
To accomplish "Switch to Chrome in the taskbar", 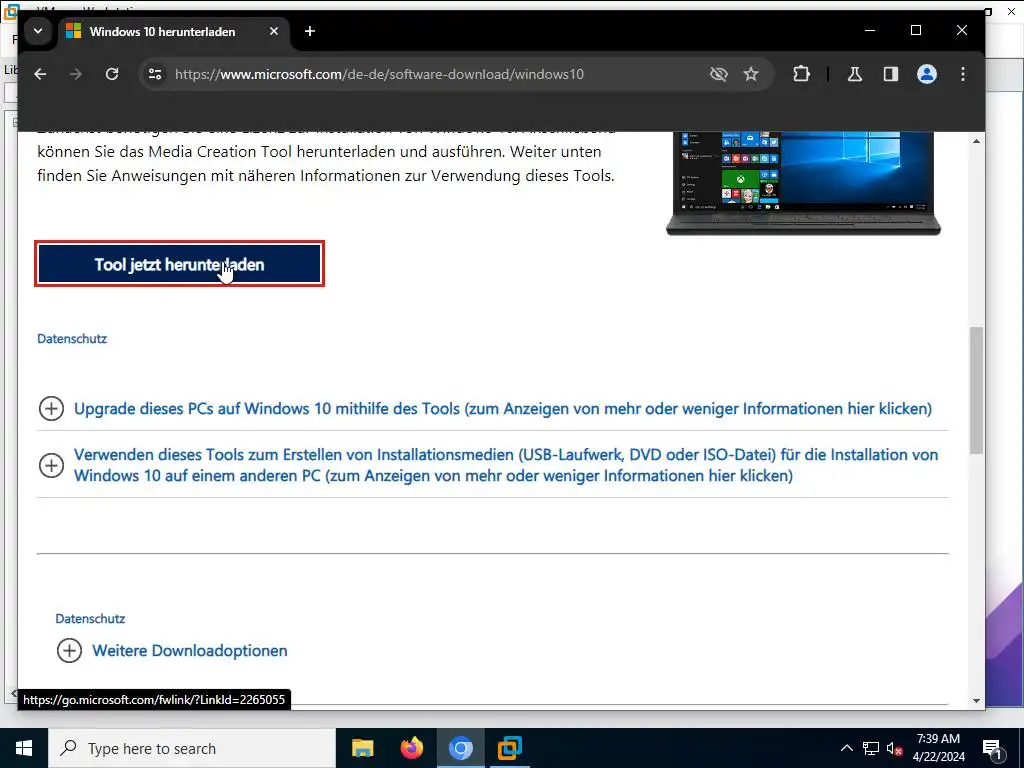I will 460,748.
